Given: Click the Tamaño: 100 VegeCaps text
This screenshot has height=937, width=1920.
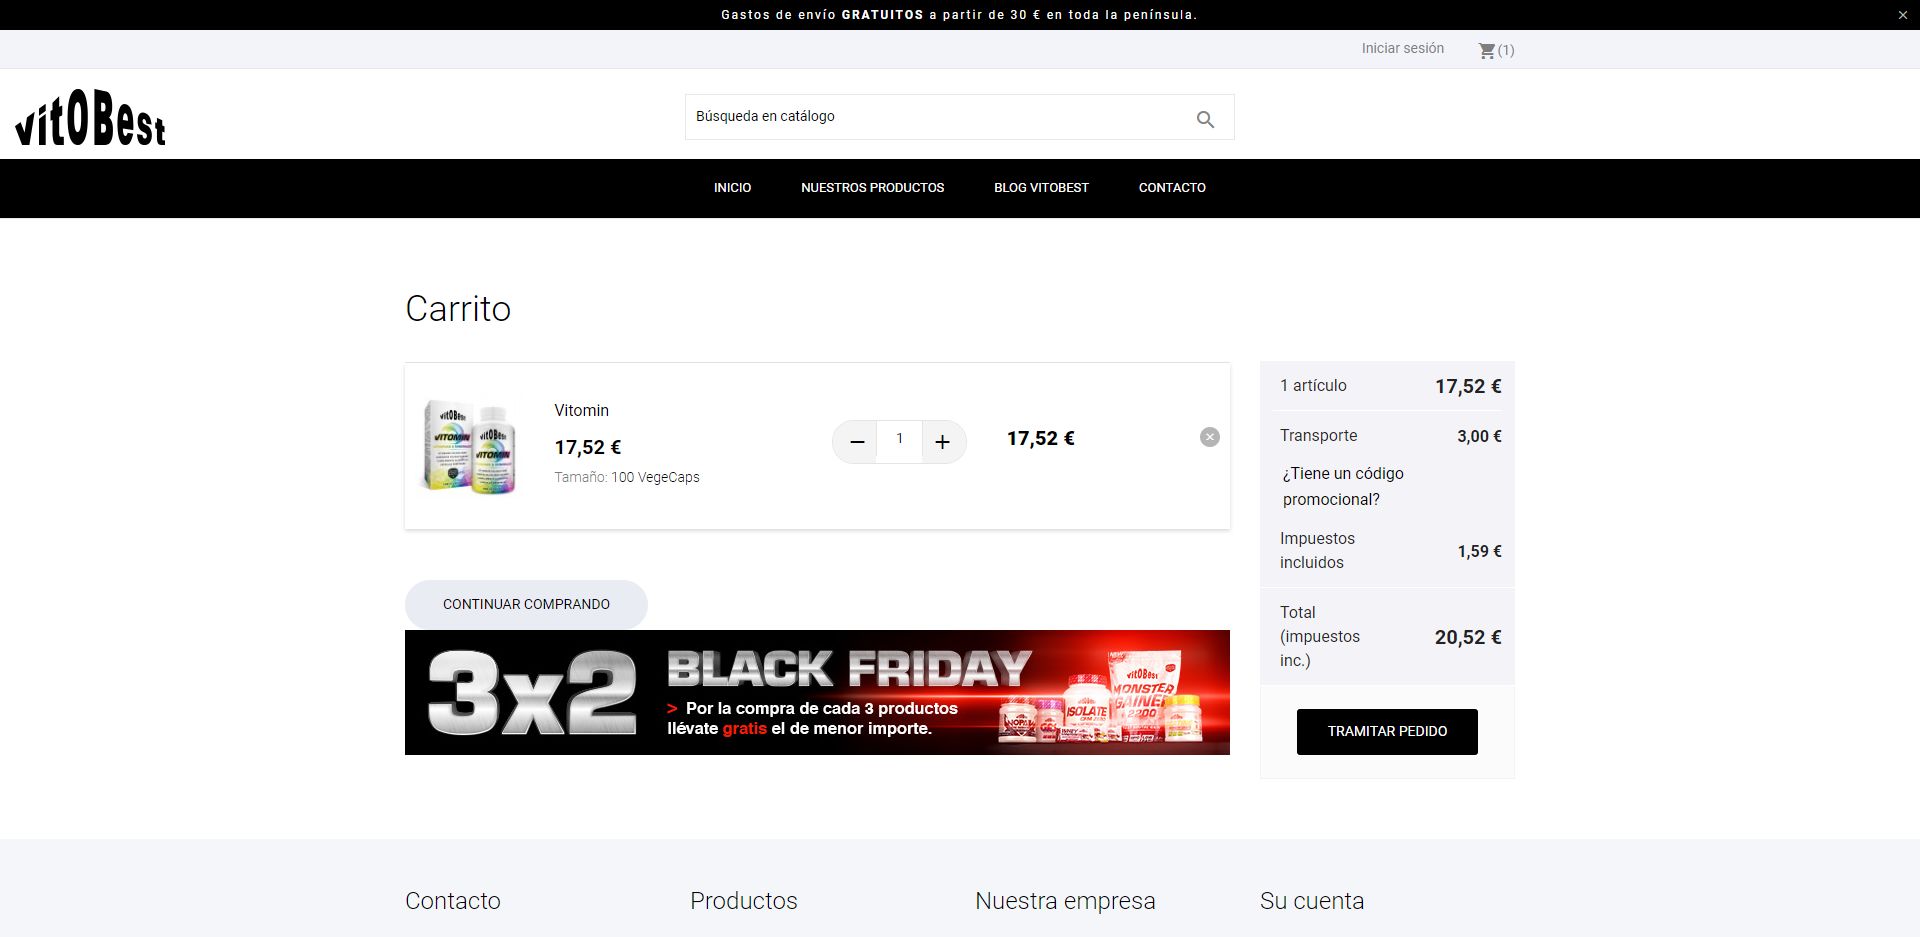Looking at the screenshot, I should point(627,477).
